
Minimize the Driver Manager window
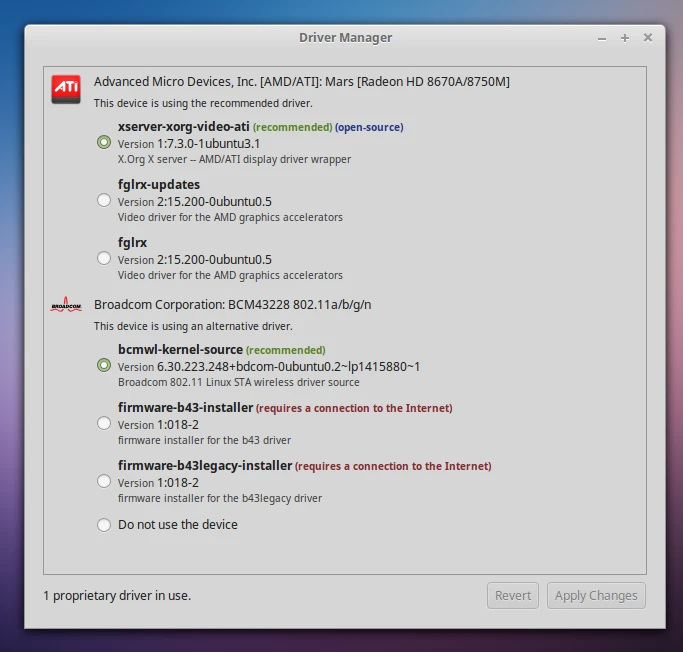[x=602, y=39]
